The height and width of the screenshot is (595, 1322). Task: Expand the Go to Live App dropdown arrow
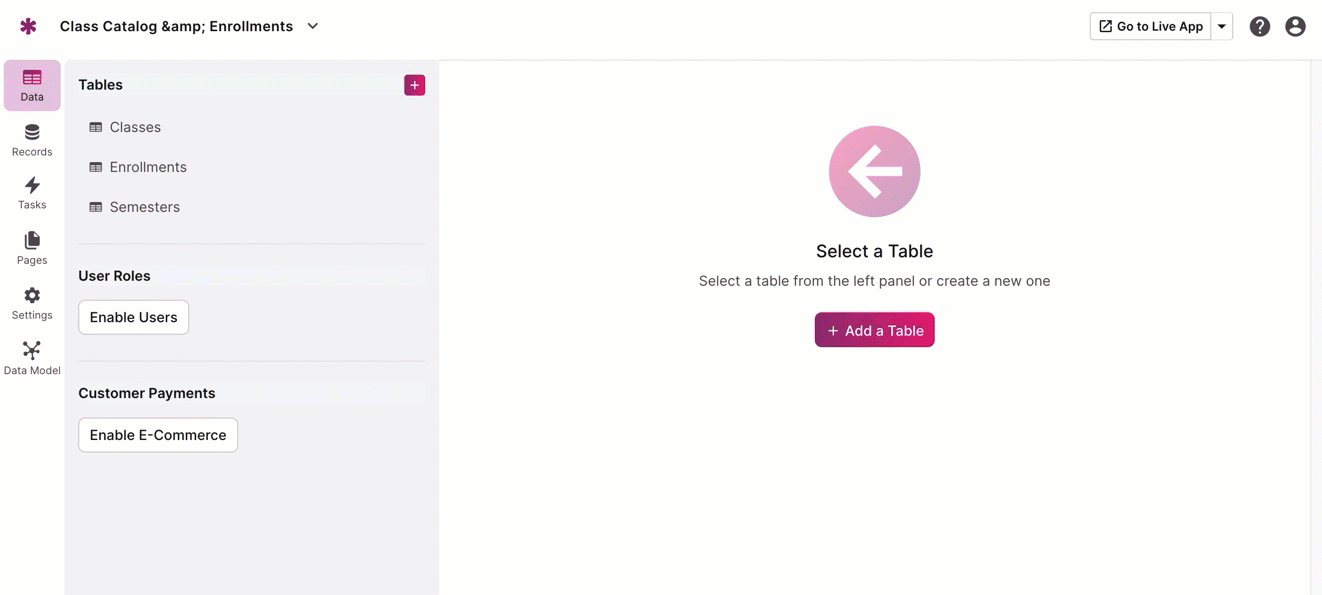[x=1222, y=26]
